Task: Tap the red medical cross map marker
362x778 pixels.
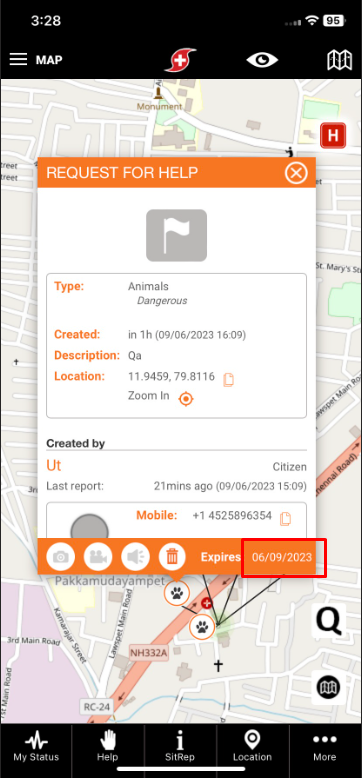Action: [207, 603]
